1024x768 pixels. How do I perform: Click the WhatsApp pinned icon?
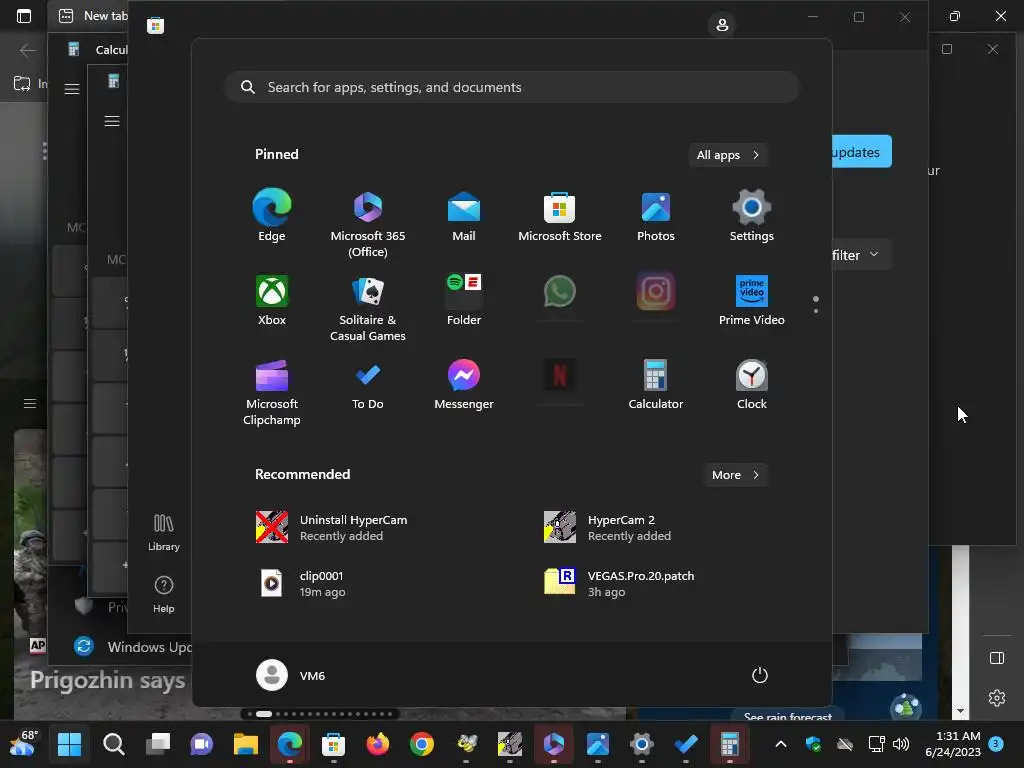[x=560, y=291]
